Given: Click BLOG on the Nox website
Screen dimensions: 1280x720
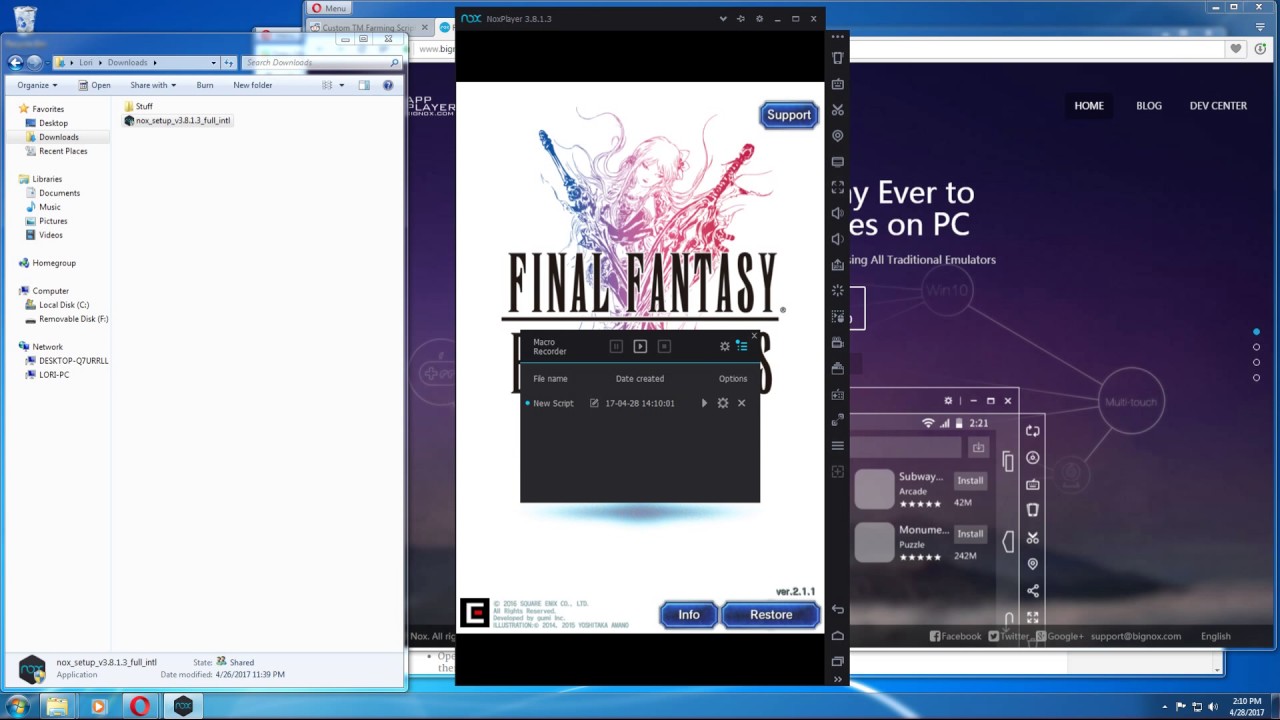Looking at the screenshot, I should click(x=1149, y=105).
